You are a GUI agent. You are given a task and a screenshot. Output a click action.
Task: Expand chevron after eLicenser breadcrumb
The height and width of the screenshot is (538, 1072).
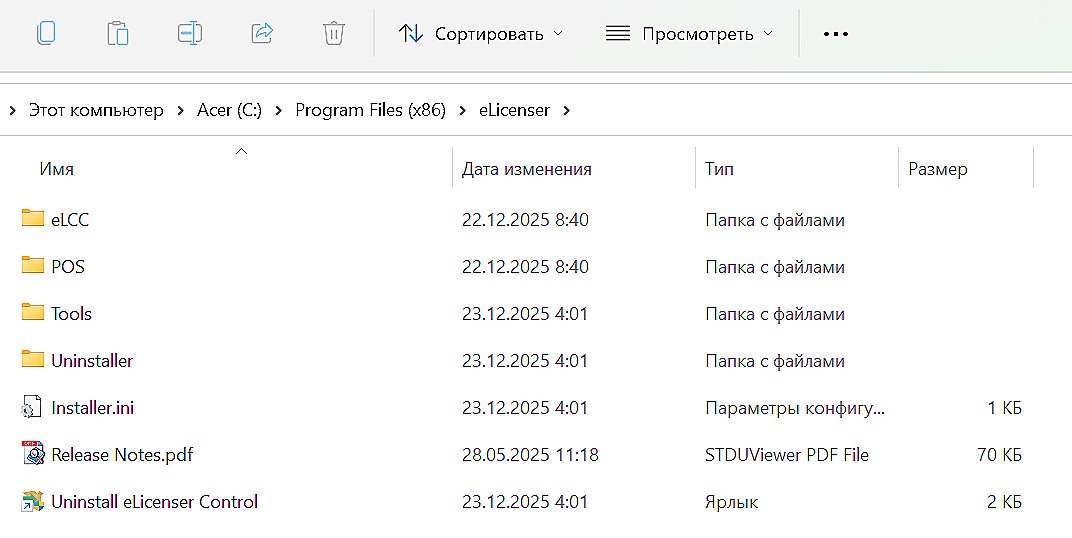(567, 110)
